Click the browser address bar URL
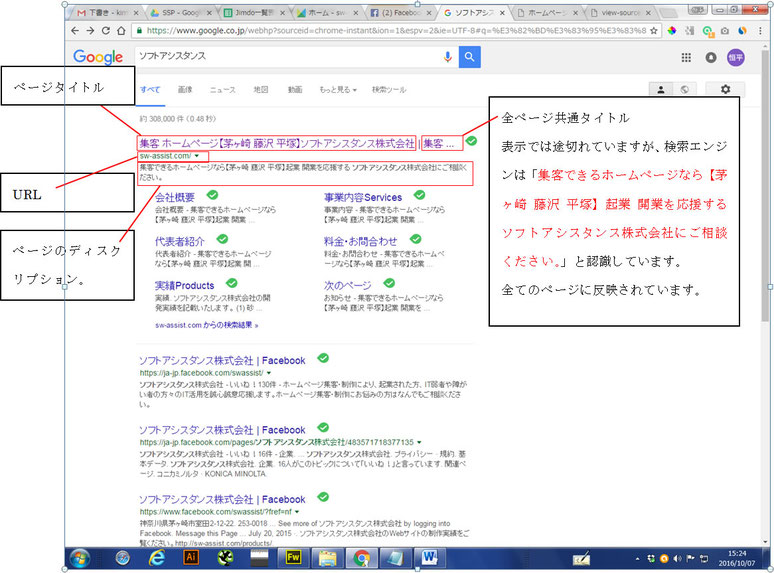This screenshot has width=774, height=573. (396, 31)
